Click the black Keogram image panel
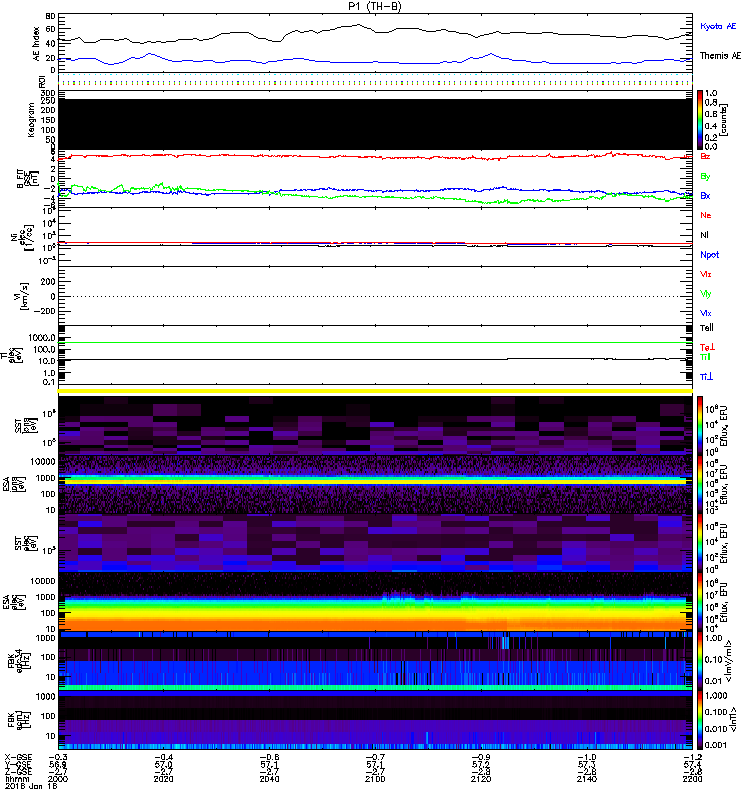 pos(375,124)
